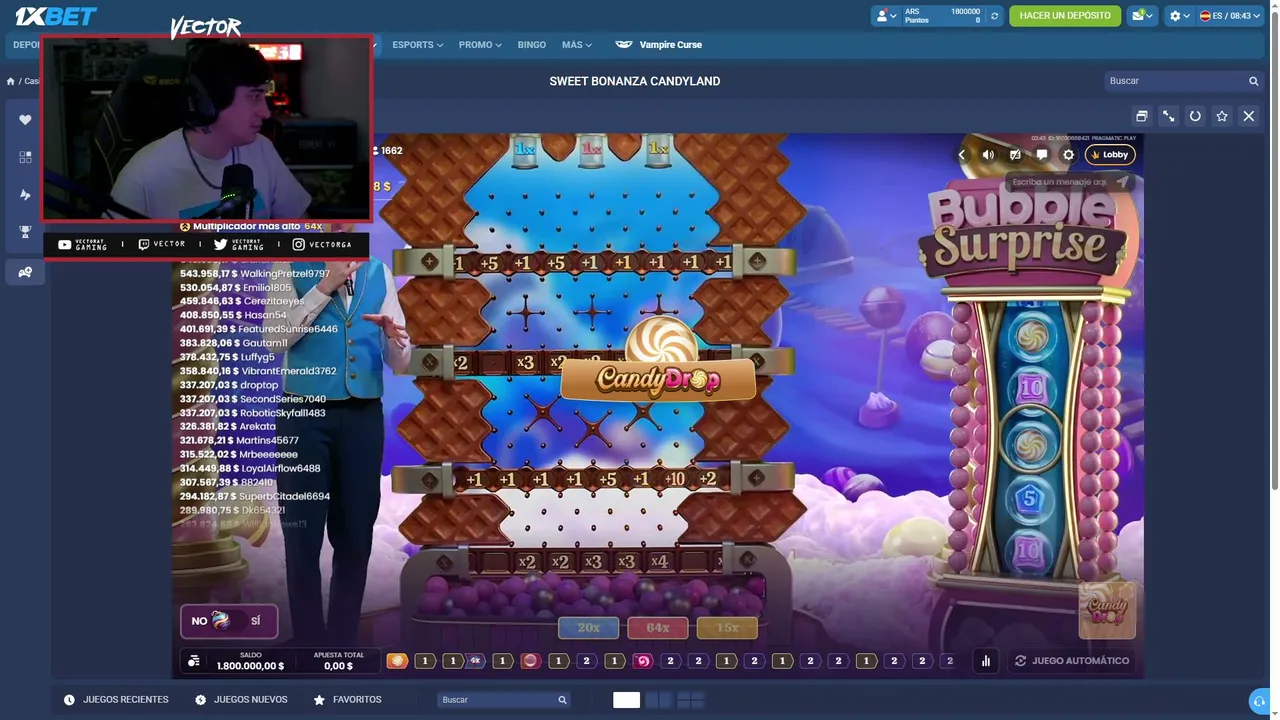This screenshot has width=1280, height=720.
Task: Click WalkingPretzel9797 in the winners list
Action: pos(285,274)
